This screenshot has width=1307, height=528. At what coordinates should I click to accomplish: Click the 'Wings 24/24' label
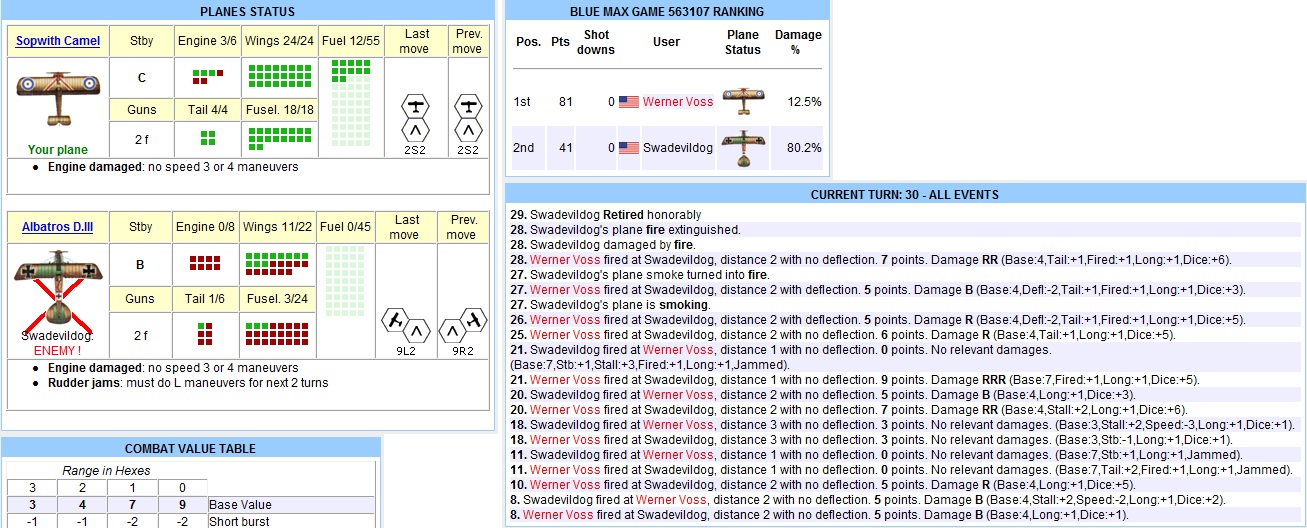(x=279, y=41)
